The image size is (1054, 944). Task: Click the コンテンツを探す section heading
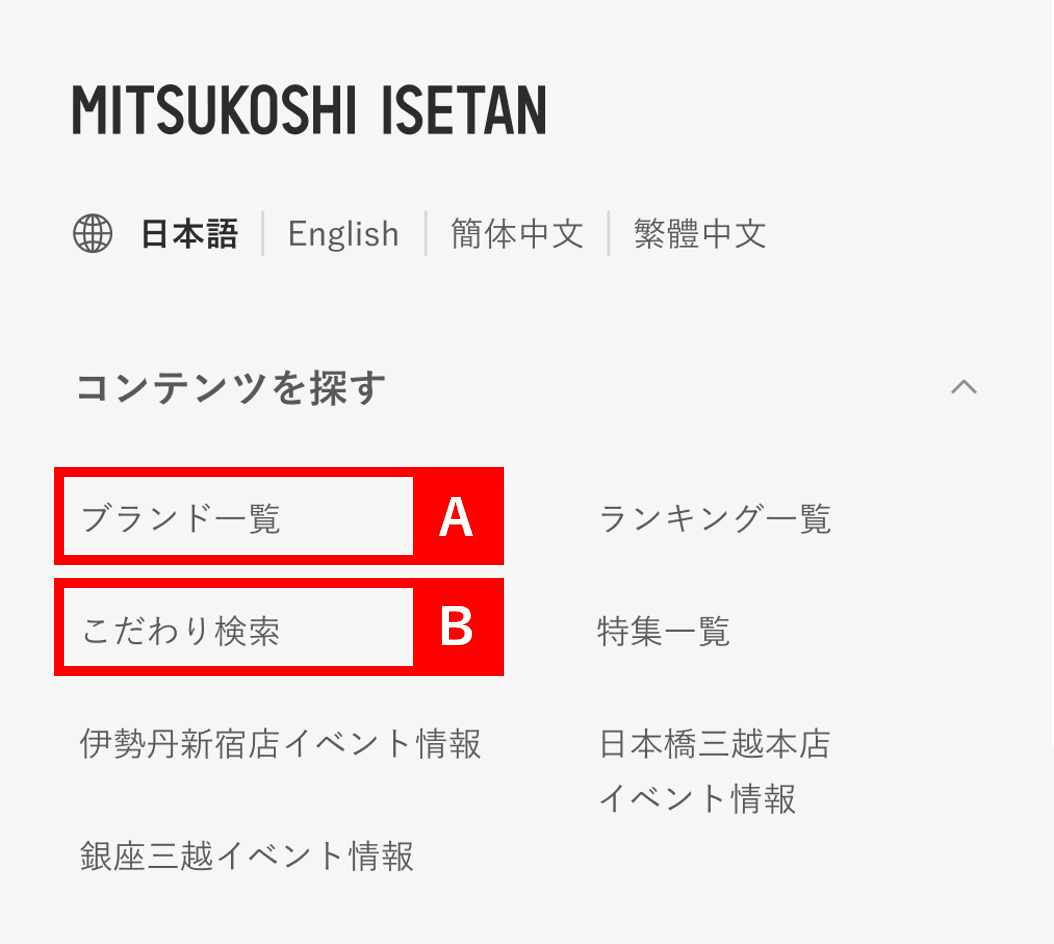pyautogui.click(x=231, y=388)
